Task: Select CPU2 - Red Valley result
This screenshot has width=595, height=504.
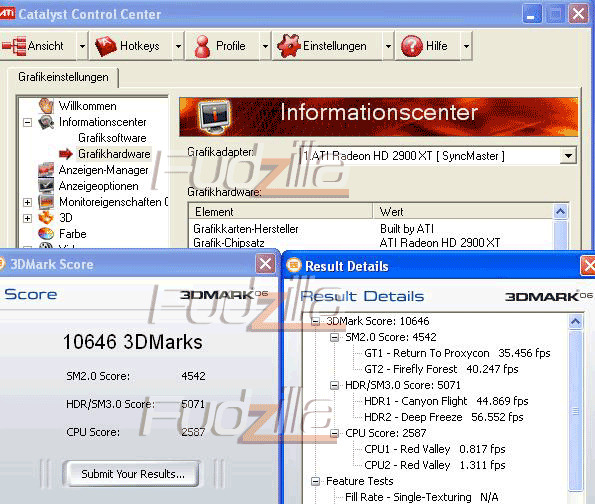Action: click(435, 465)
